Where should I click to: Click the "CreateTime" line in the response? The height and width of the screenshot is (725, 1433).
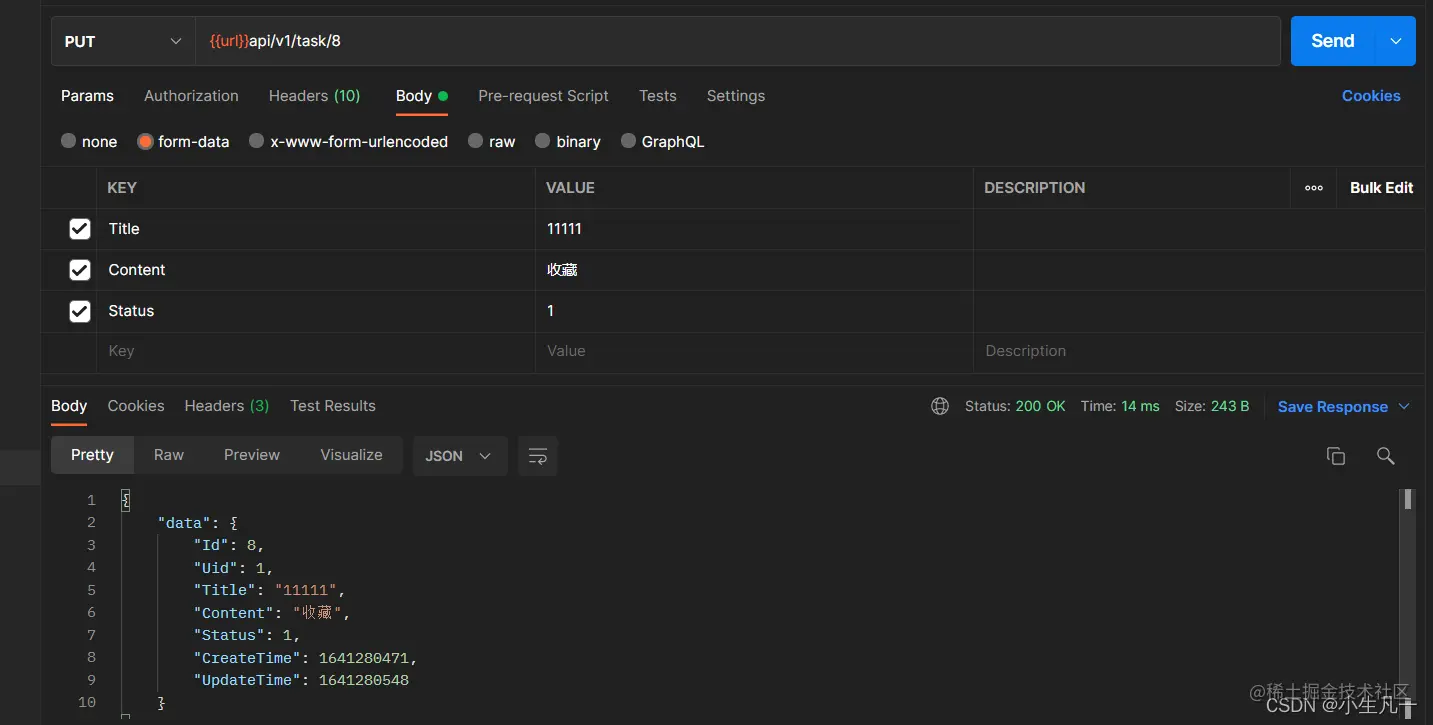[305, 658]
